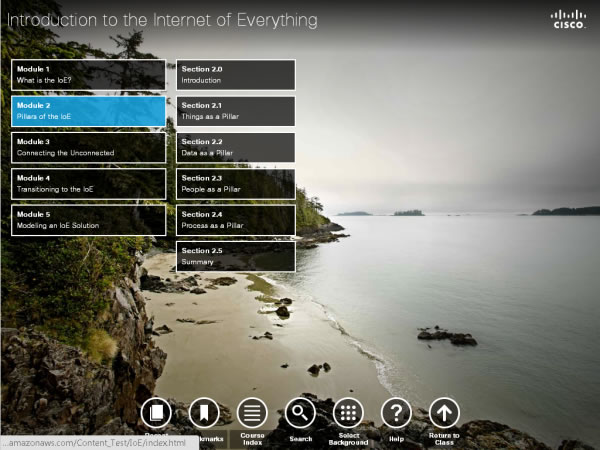Click the Search magnifier icon
The width and height of the screenshot is (600, 450).
300,413
